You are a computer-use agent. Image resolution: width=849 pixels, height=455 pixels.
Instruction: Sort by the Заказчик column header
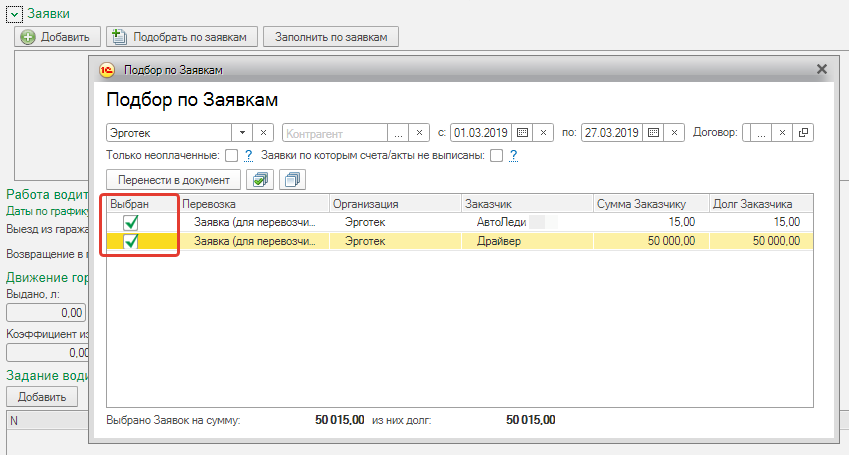click(527, 204)
